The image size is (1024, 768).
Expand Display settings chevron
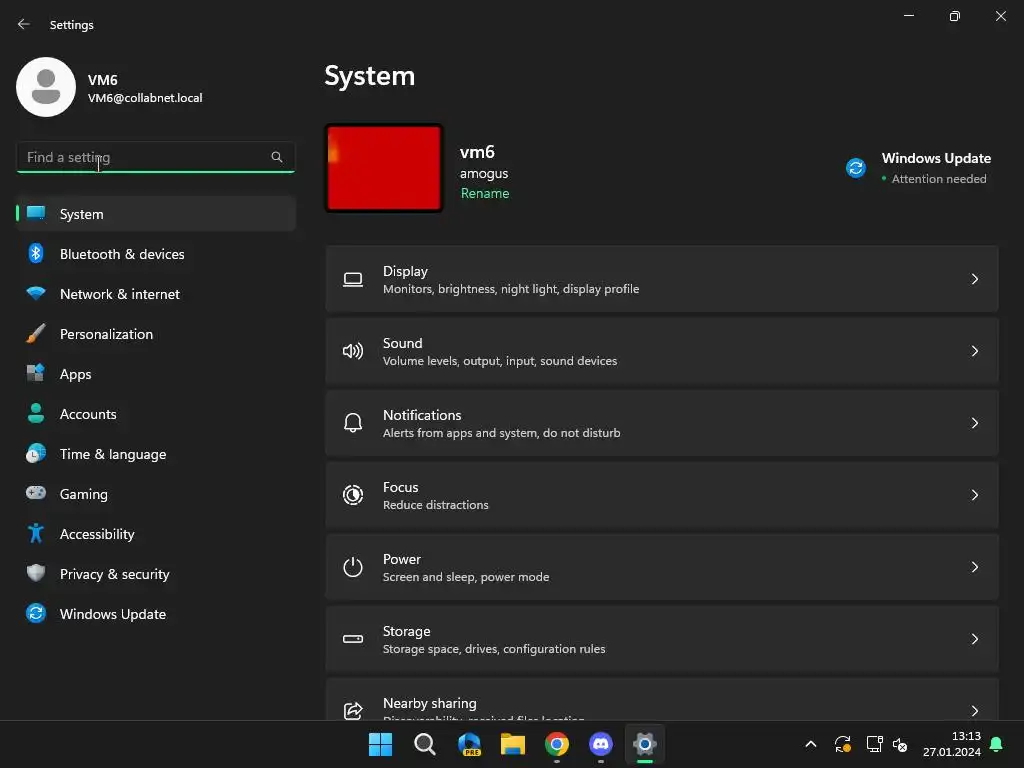tap(974, 279)
